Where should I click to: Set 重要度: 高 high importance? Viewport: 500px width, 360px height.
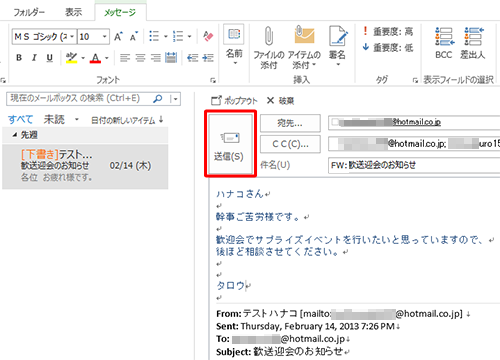388,32
